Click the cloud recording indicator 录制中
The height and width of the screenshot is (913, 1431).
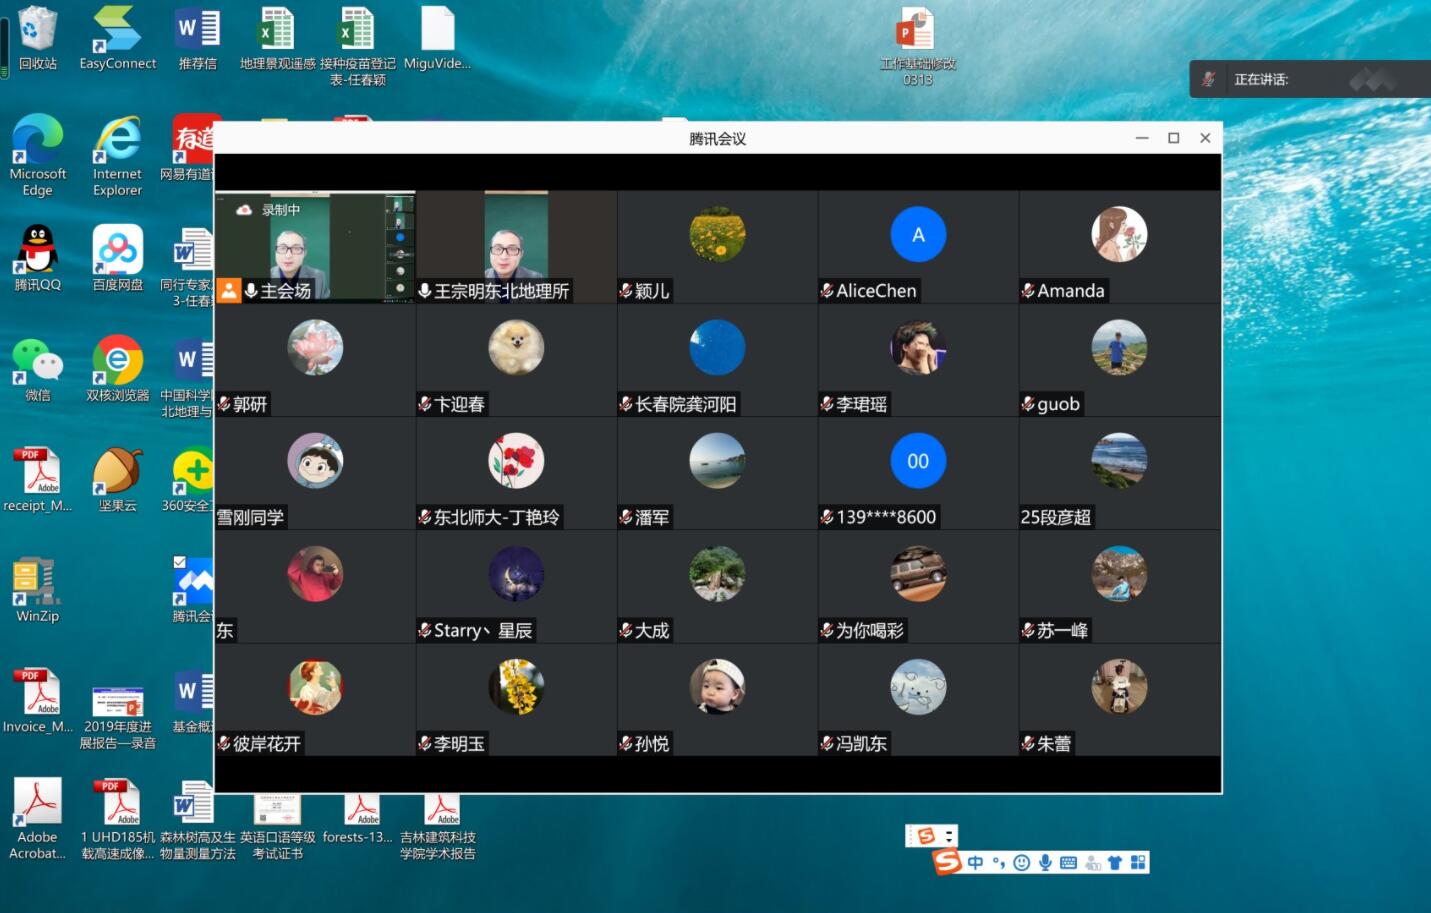click(x=268, y=210)
